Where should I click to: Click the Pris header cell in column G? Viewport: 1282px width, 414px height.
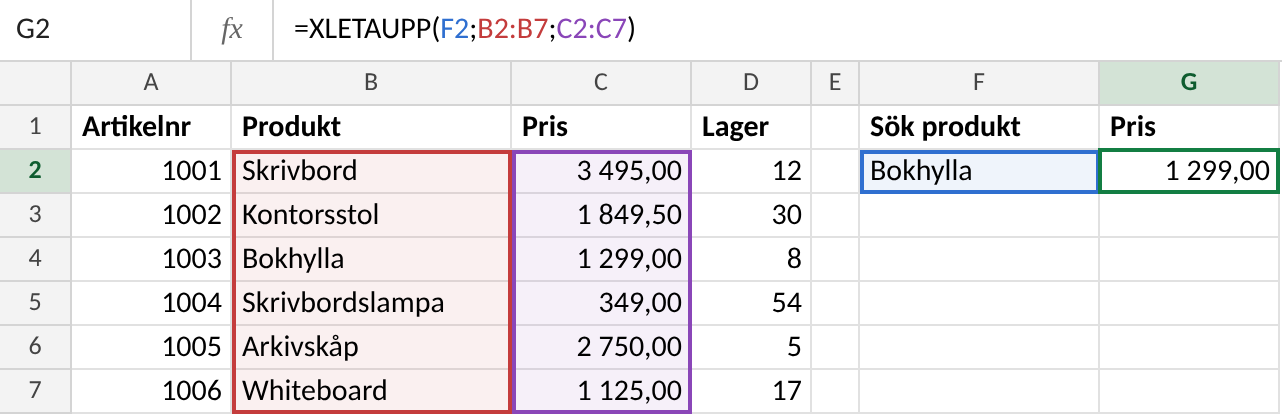point(1190,127)
